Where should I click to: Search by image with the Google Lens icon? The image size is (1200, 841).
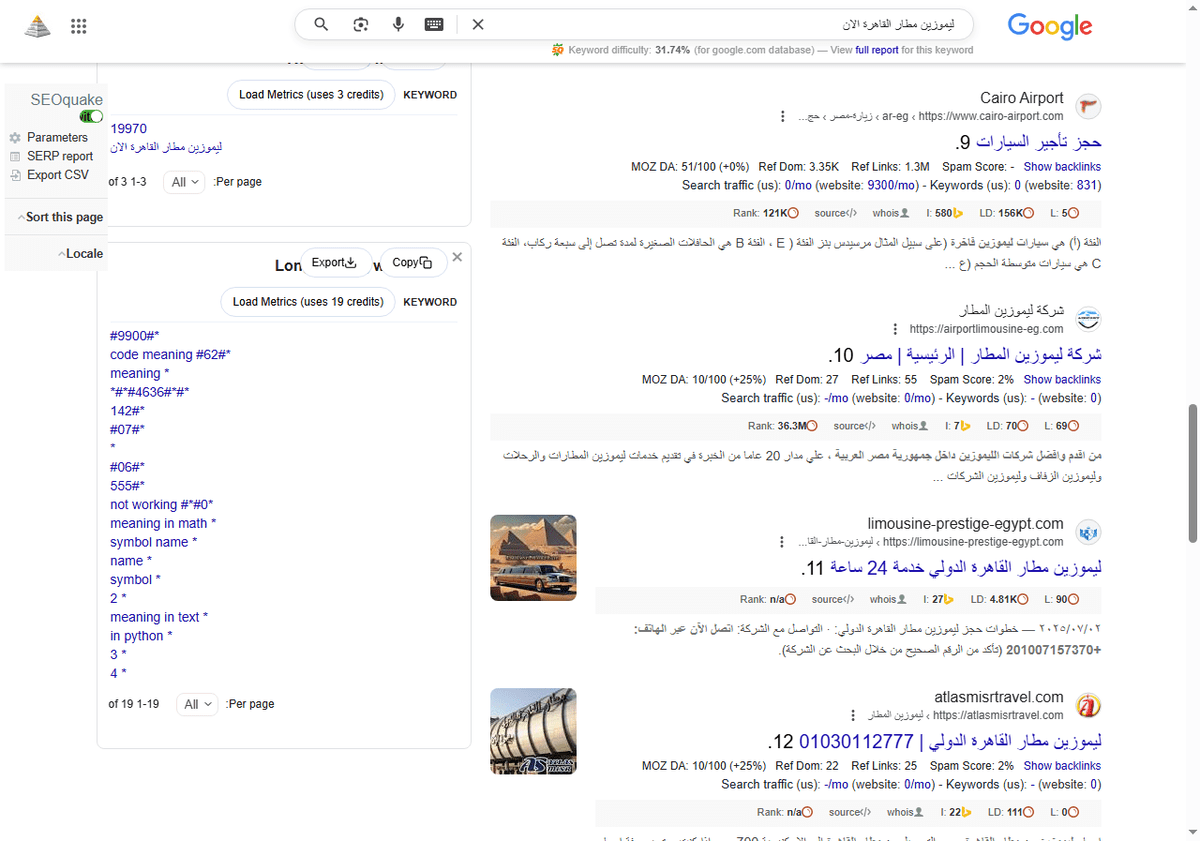[360, 25]
